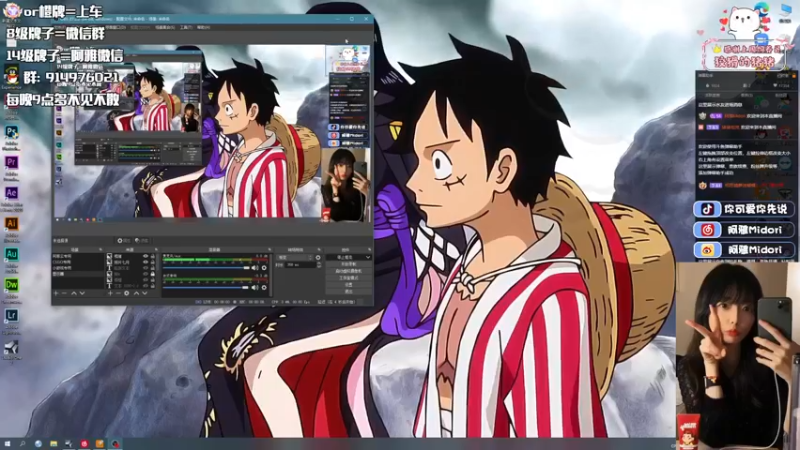Click add source plus icon in OBS
800x450 pixels.
tap(110, 293)
